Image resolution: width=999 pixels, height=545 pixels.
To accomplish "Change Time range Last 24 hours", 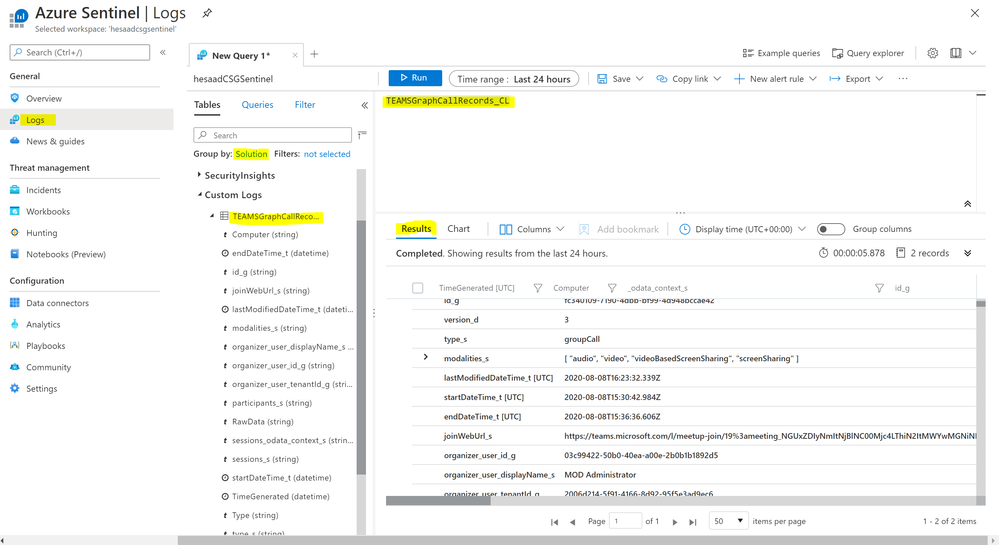I will 514,79.
